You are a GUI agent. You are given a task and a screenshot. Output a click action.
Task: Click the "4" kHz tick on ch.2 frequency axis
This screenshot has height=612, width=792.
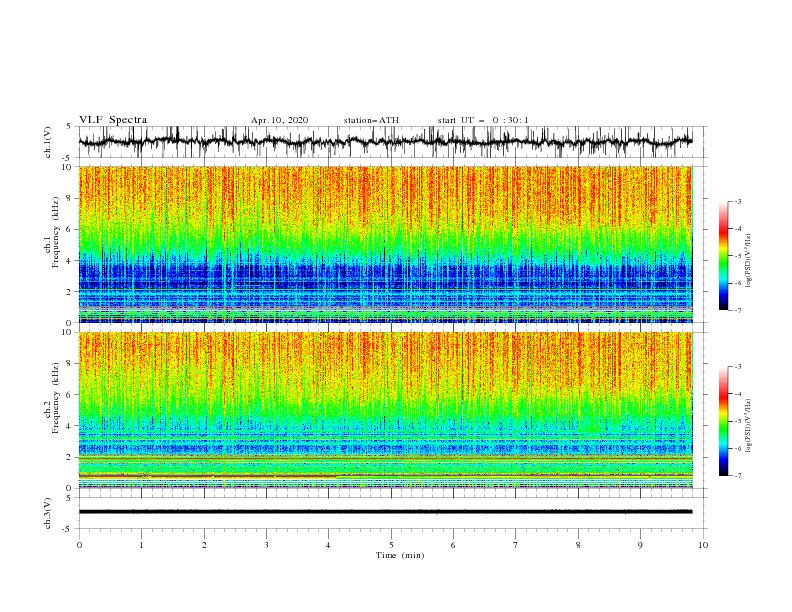(69, 426)
